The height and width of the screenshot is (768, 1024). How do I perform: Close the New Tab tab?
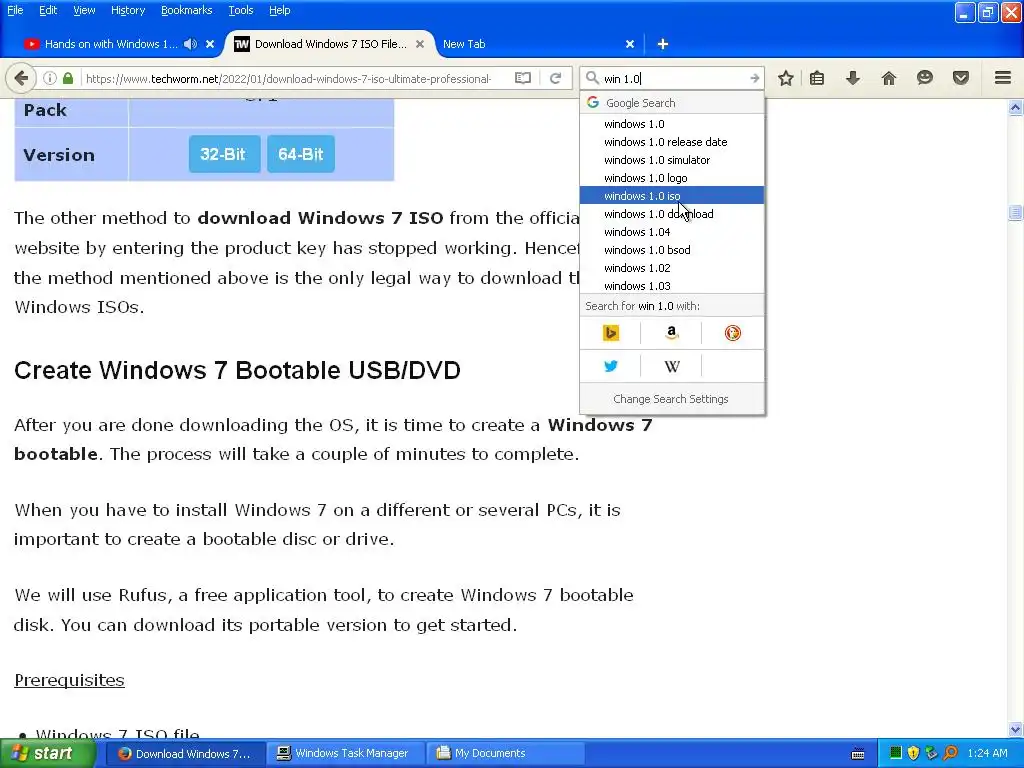click(630, 44)
